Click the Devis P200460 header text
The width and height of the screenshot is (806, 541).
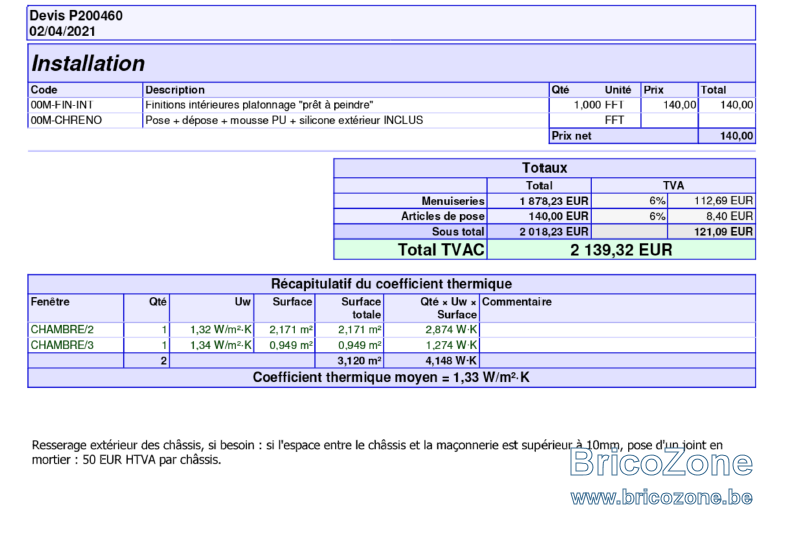coord(76,15)
